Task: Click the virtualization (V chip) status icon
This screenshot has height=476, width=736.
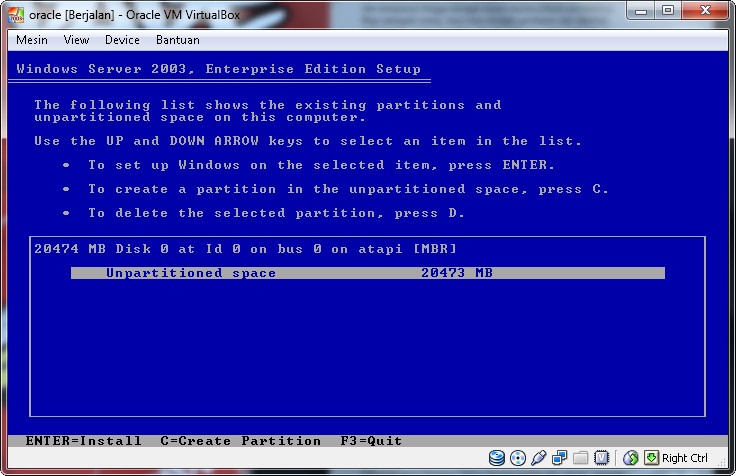Action: coord(601,458)
